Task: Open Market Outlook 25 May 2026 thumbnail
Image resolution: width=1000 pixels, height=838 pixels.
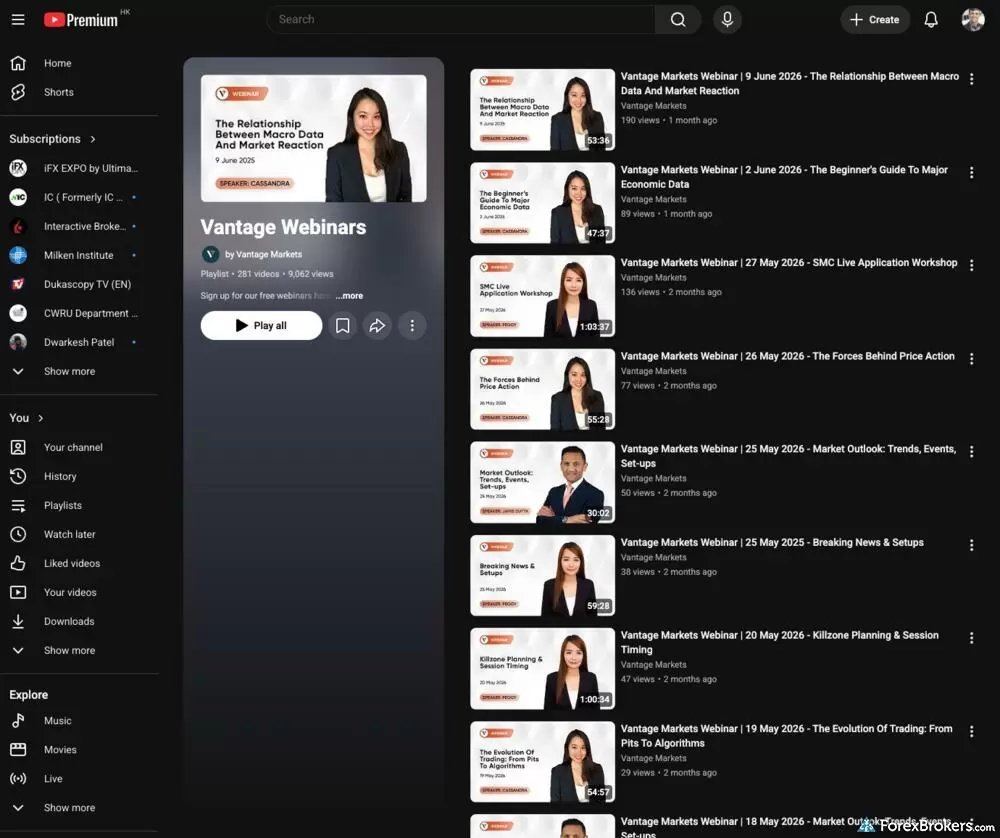Action: (x=543, y=482)
